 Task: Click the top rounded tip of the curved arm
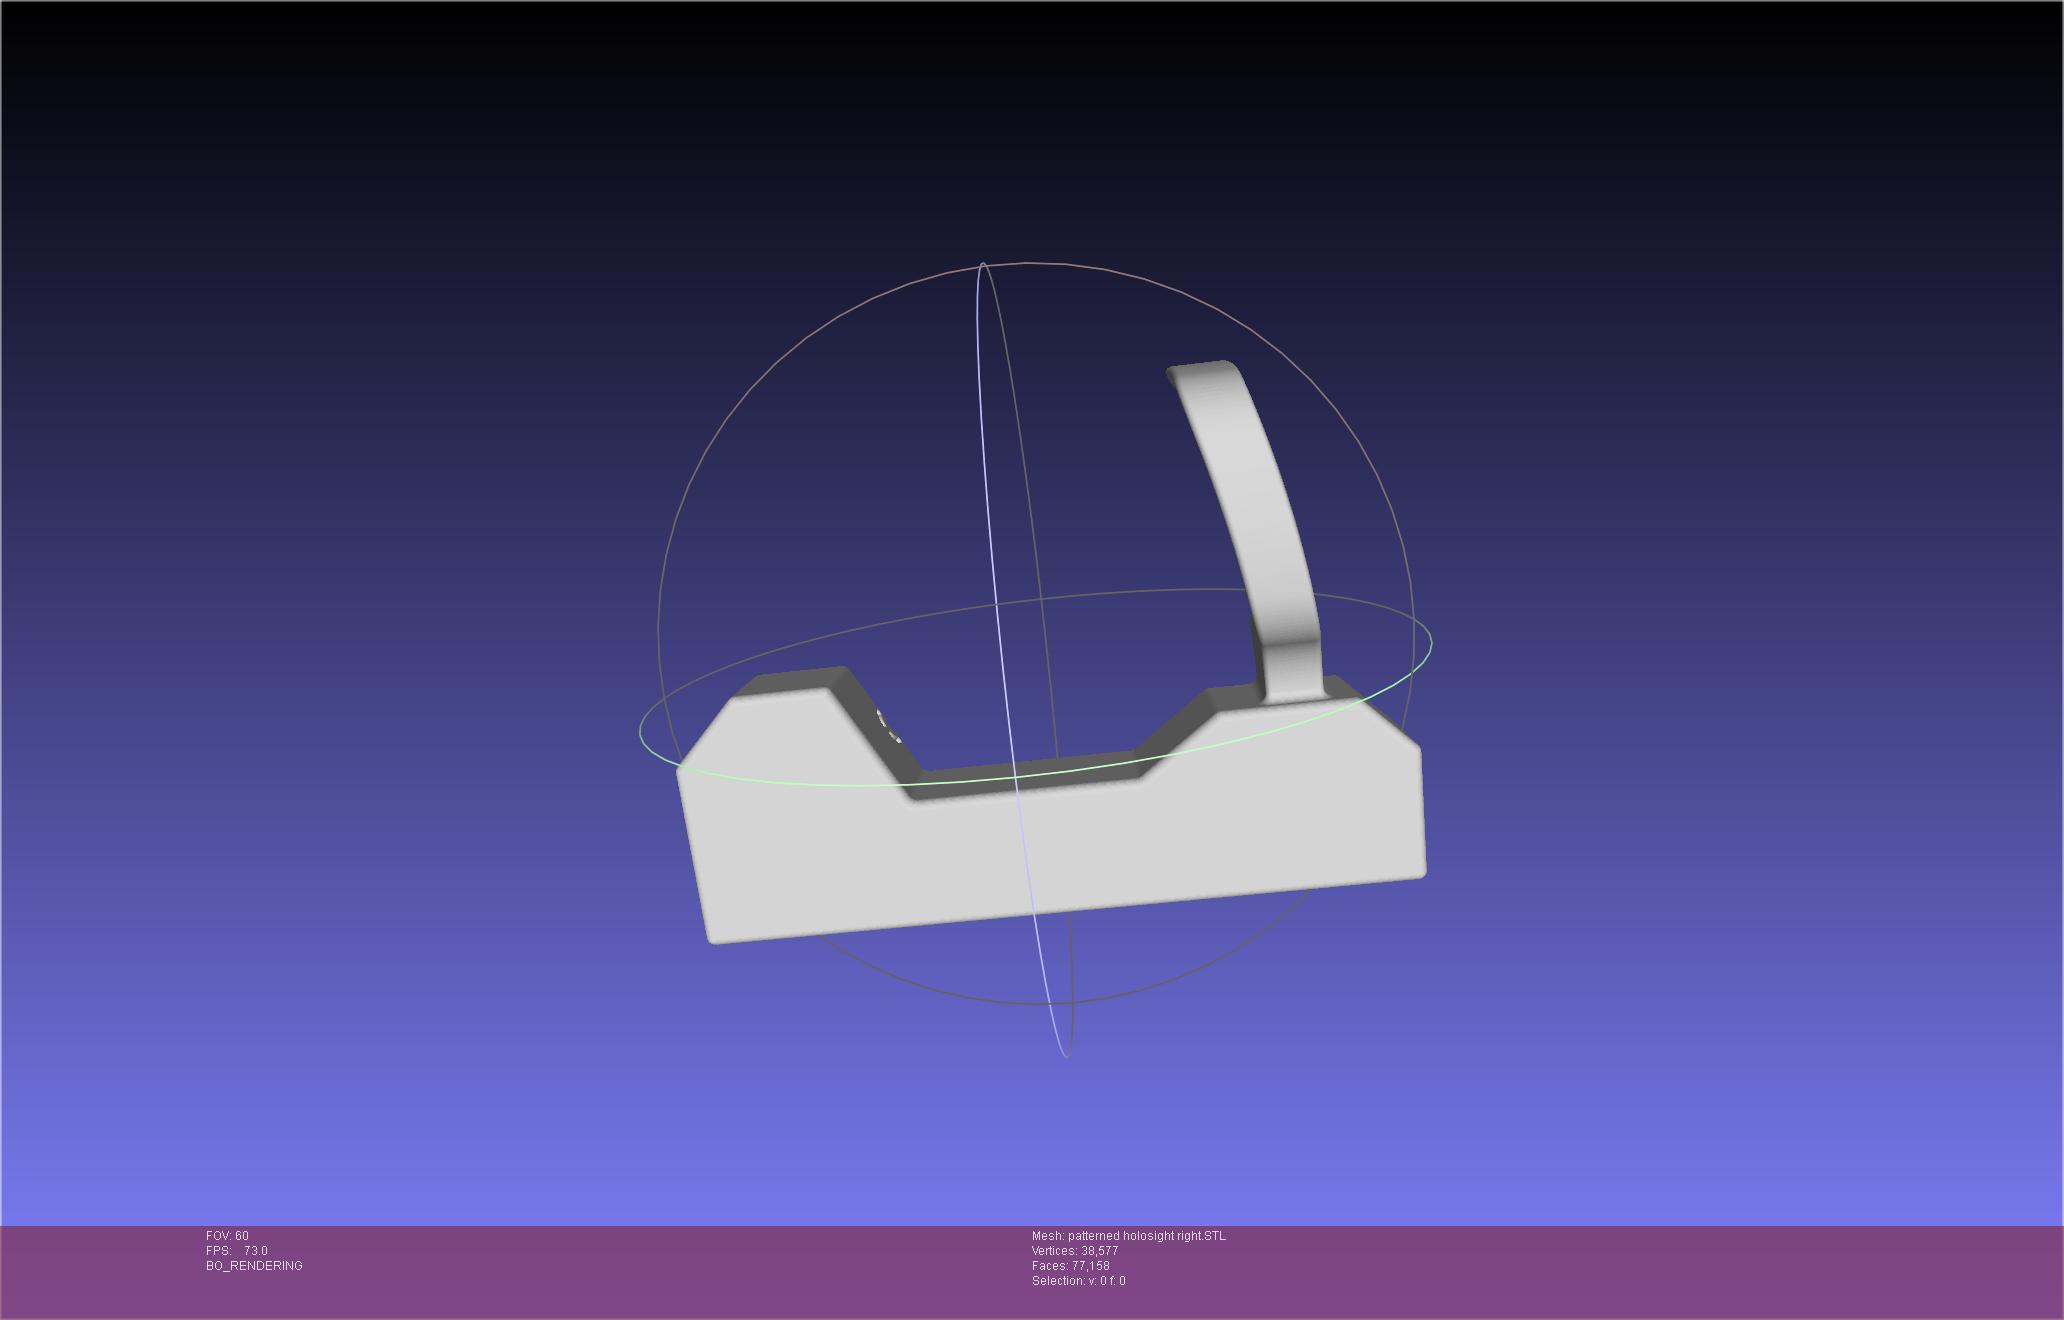click(1200, 374)
